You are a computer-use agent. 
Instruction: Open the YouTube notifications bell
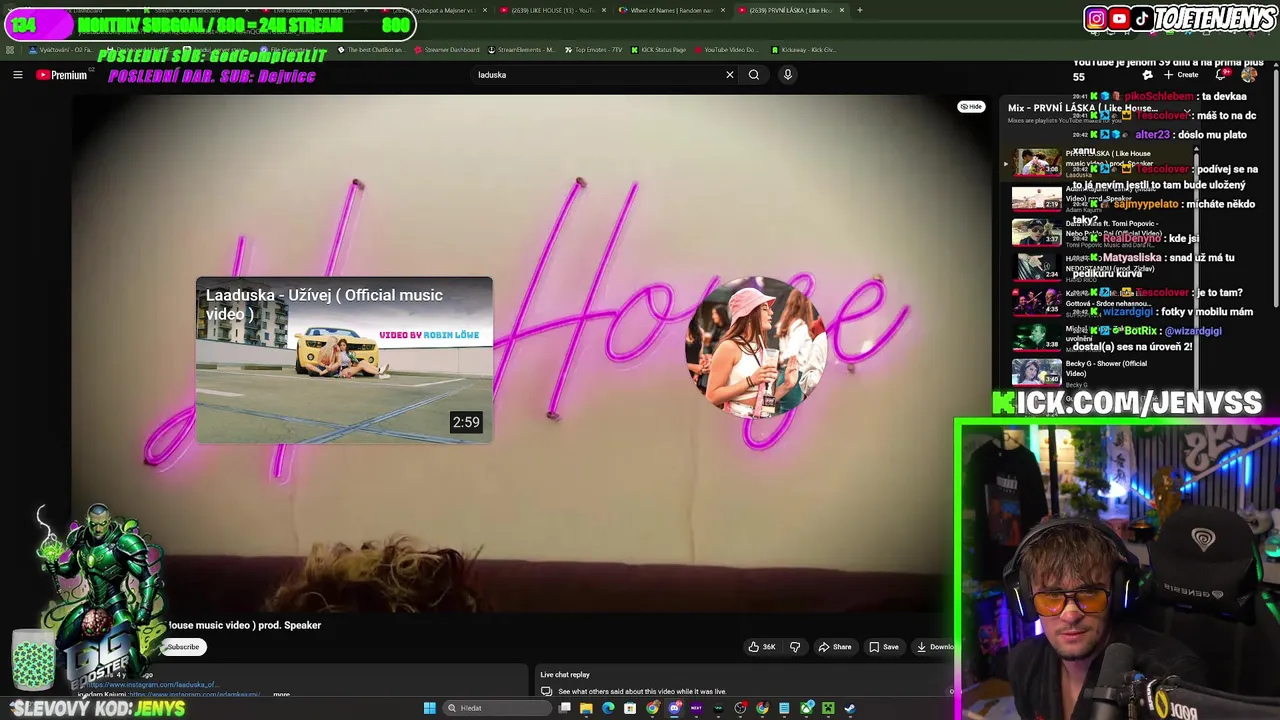pyautogui.click(x=1221, y=75)
